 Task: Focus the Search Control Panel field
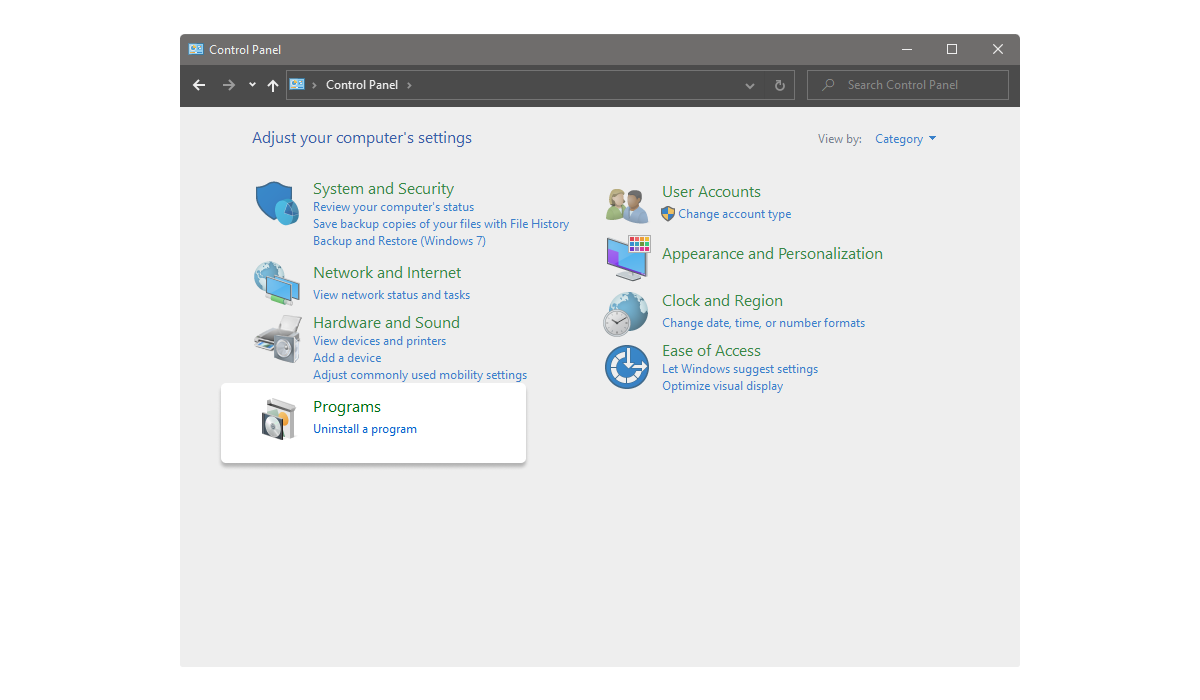point(907,85)
